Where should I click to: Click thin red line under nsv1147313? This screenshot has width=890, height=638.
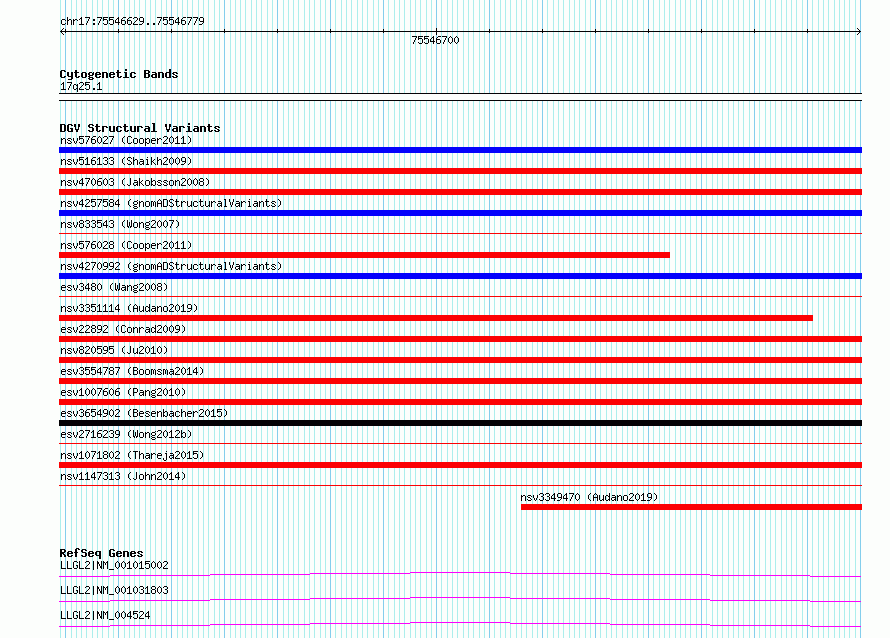(460, 485)
